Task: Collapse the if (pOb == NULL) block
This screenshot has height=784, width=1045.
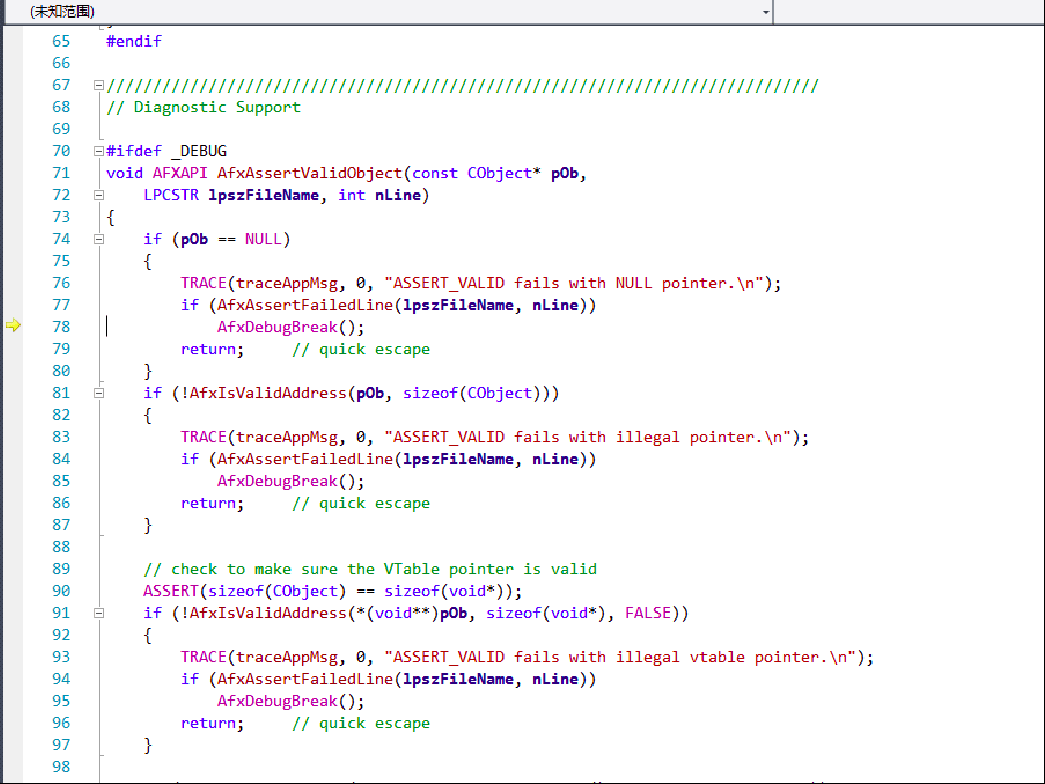Action: [98, 239]
